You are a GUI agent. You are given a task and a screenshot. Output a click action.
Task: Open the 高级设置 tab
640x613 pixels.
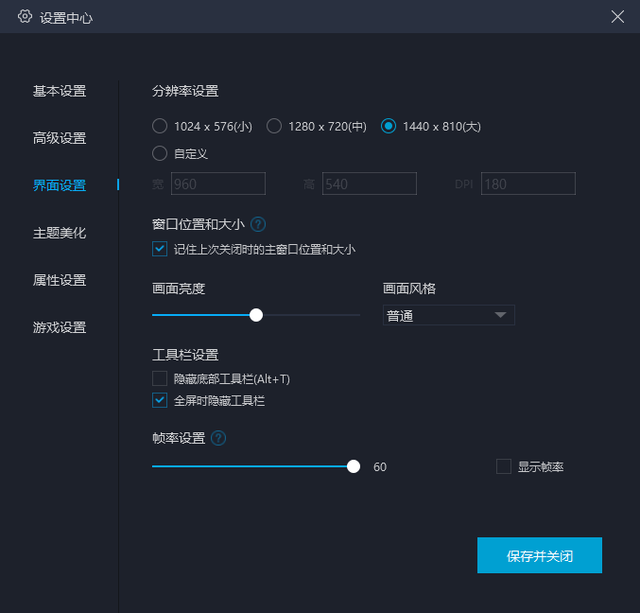(60, 138)
